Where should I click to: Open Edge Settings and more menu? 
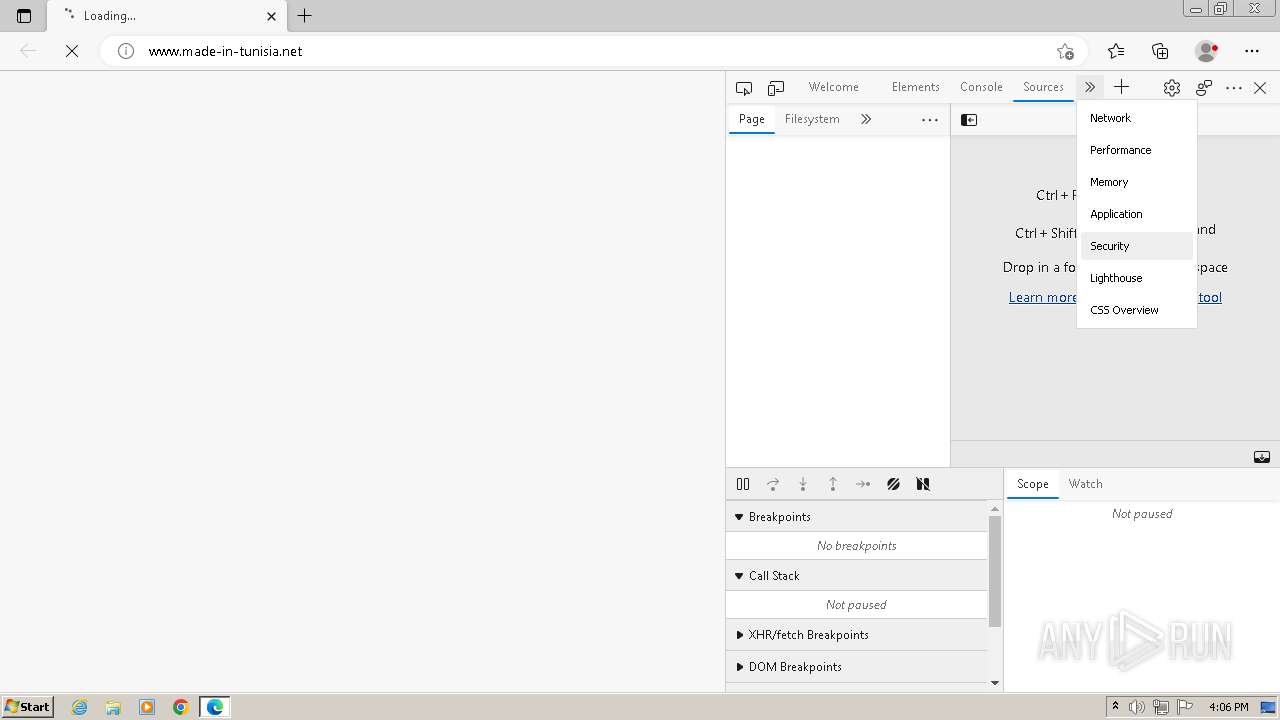(x=1252, y=51)
